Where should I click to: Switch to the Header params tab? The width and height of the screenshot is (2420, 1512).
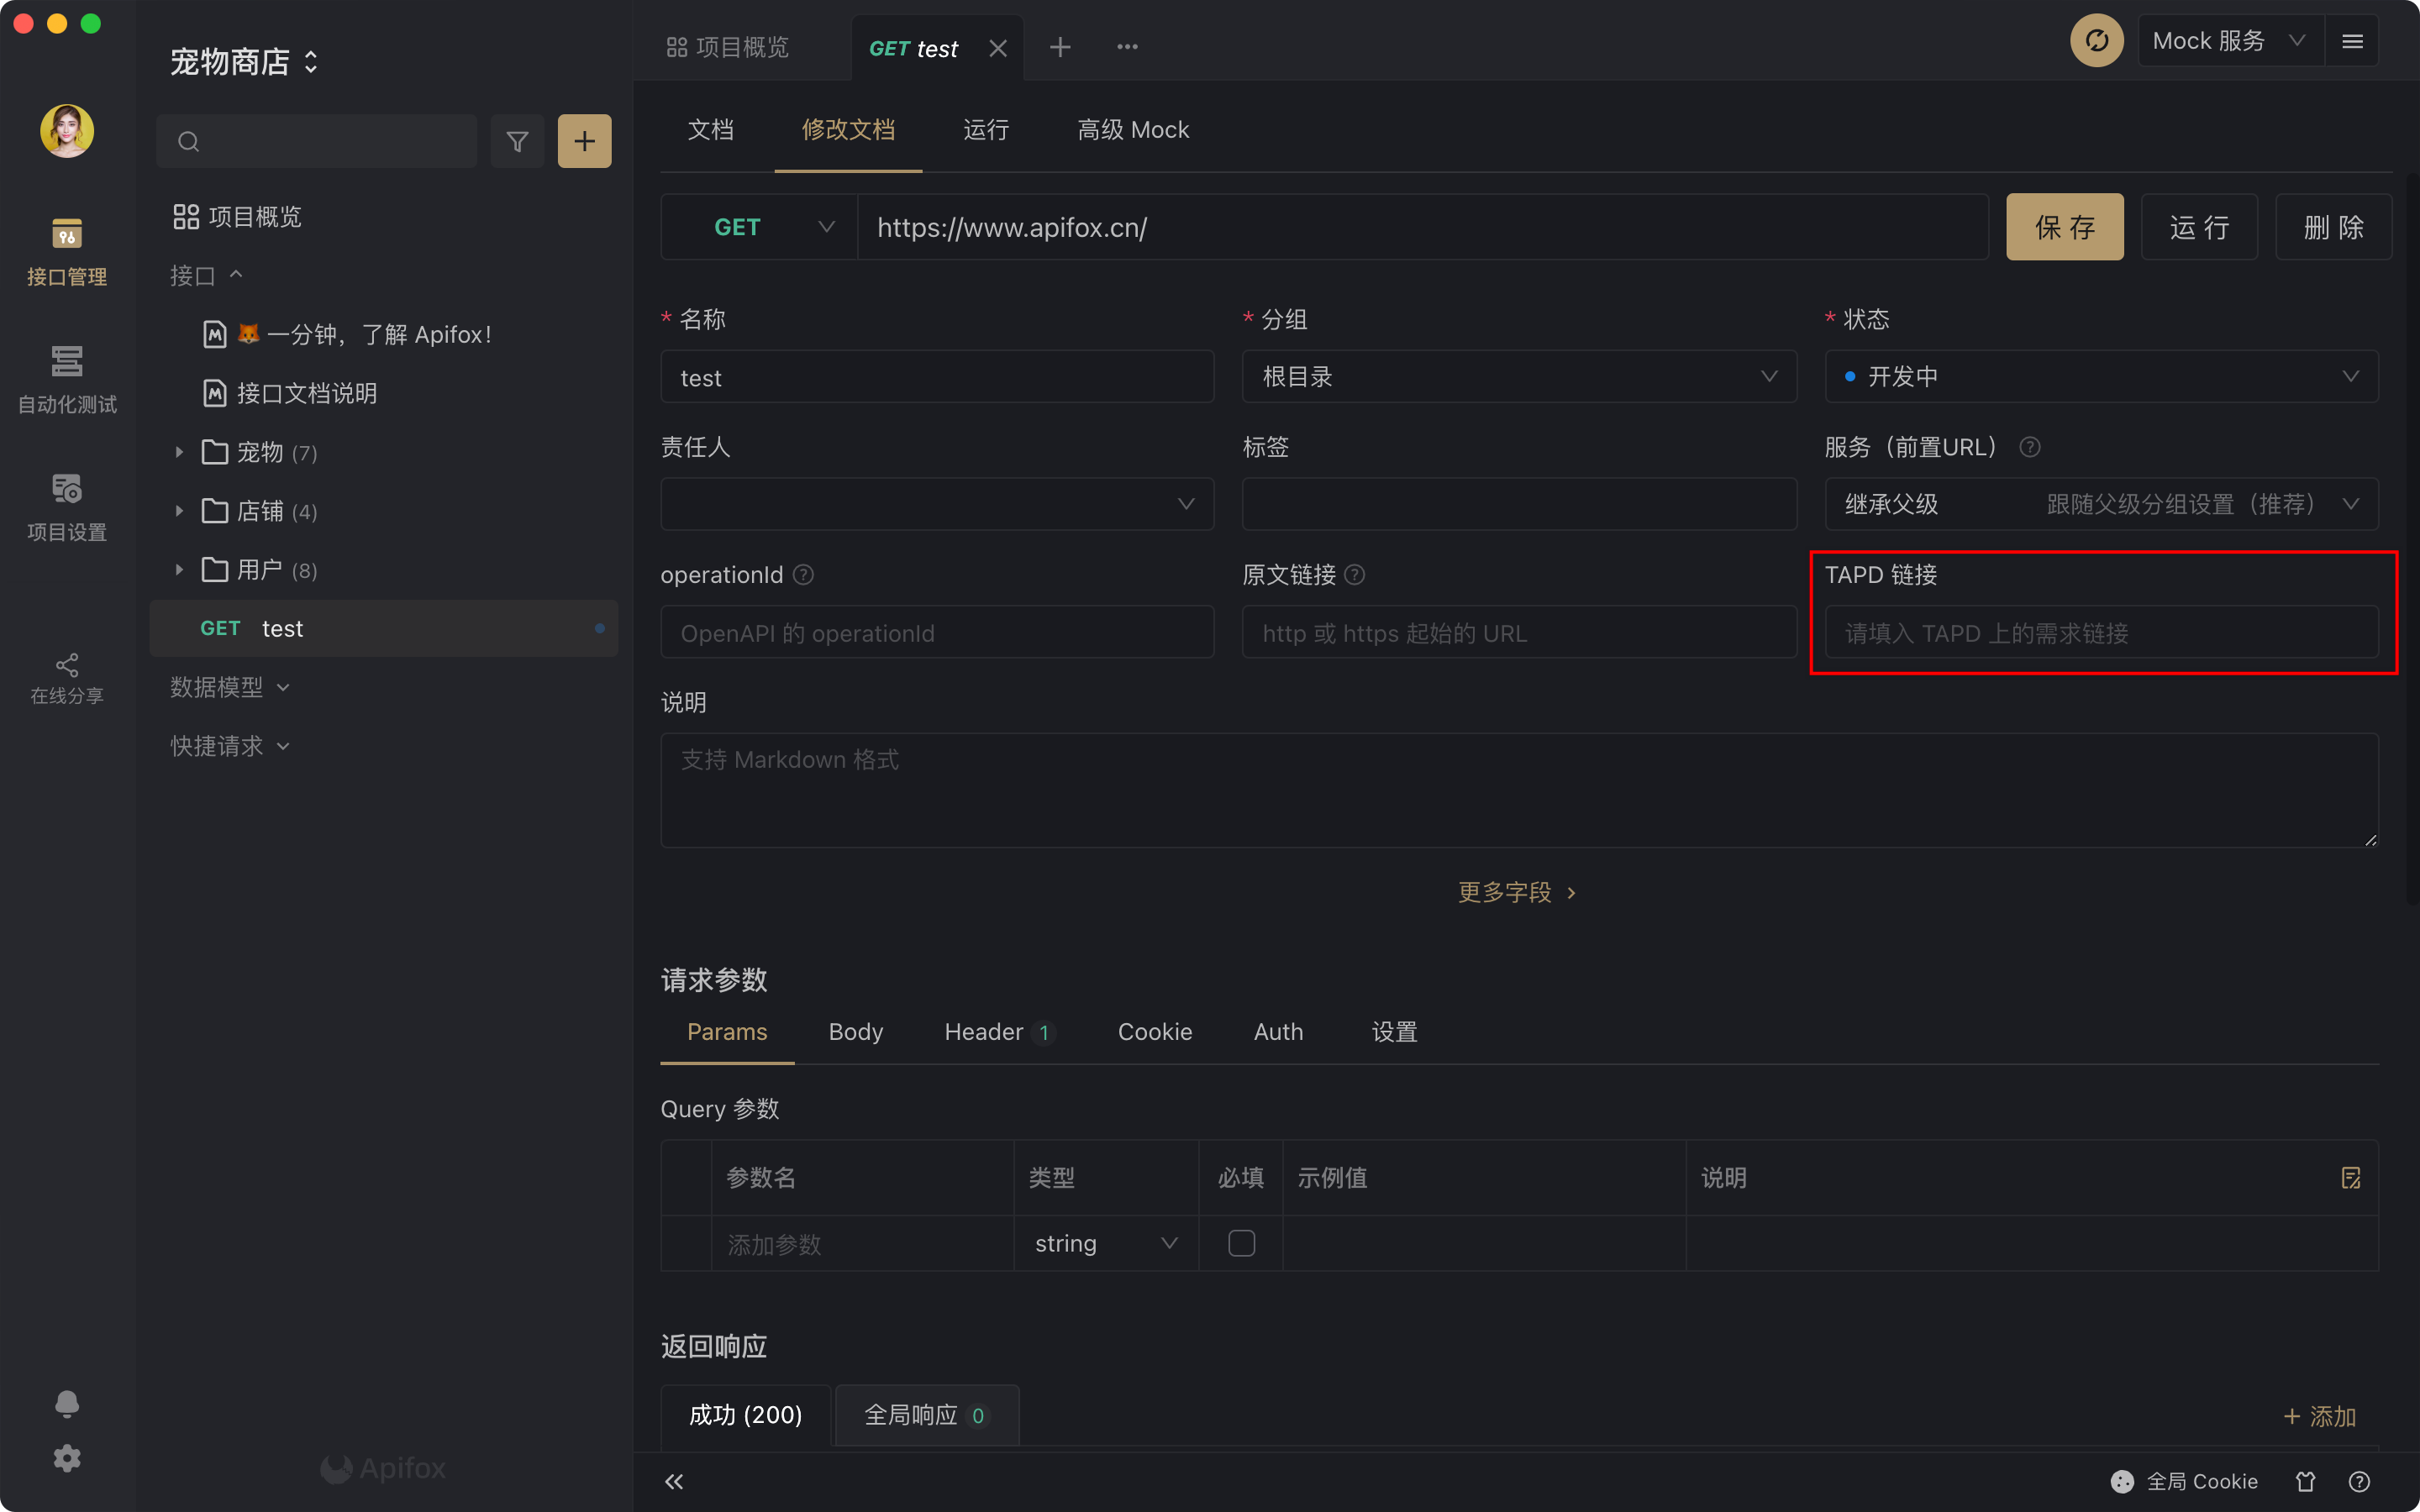(x=984, y=1031)
